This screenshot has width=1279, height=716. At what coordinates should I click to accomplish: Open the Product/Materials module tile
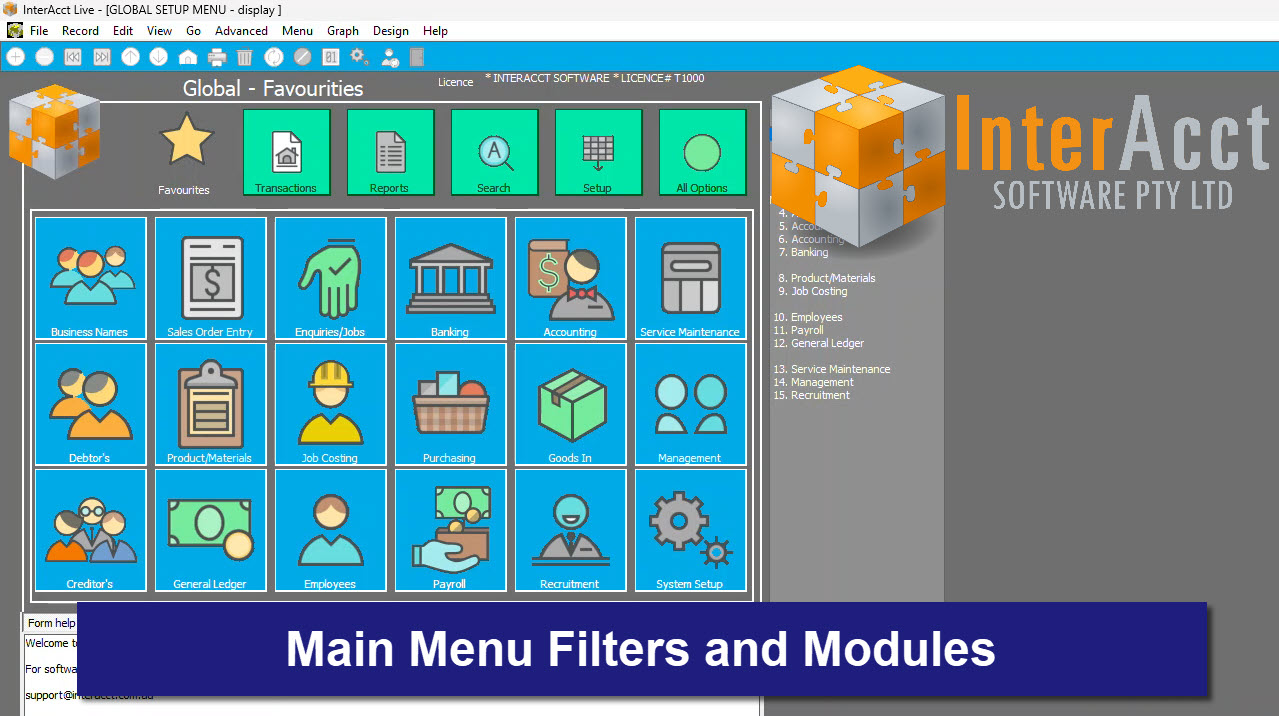coord(211,404)
